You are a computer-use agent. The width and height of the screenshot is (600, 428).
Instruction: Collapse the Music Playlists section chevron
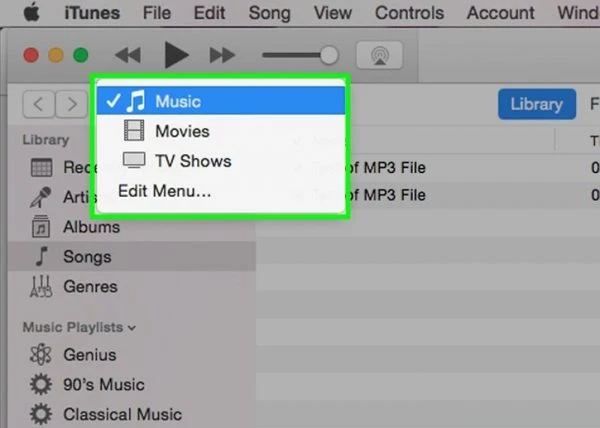tap(132, 328)
